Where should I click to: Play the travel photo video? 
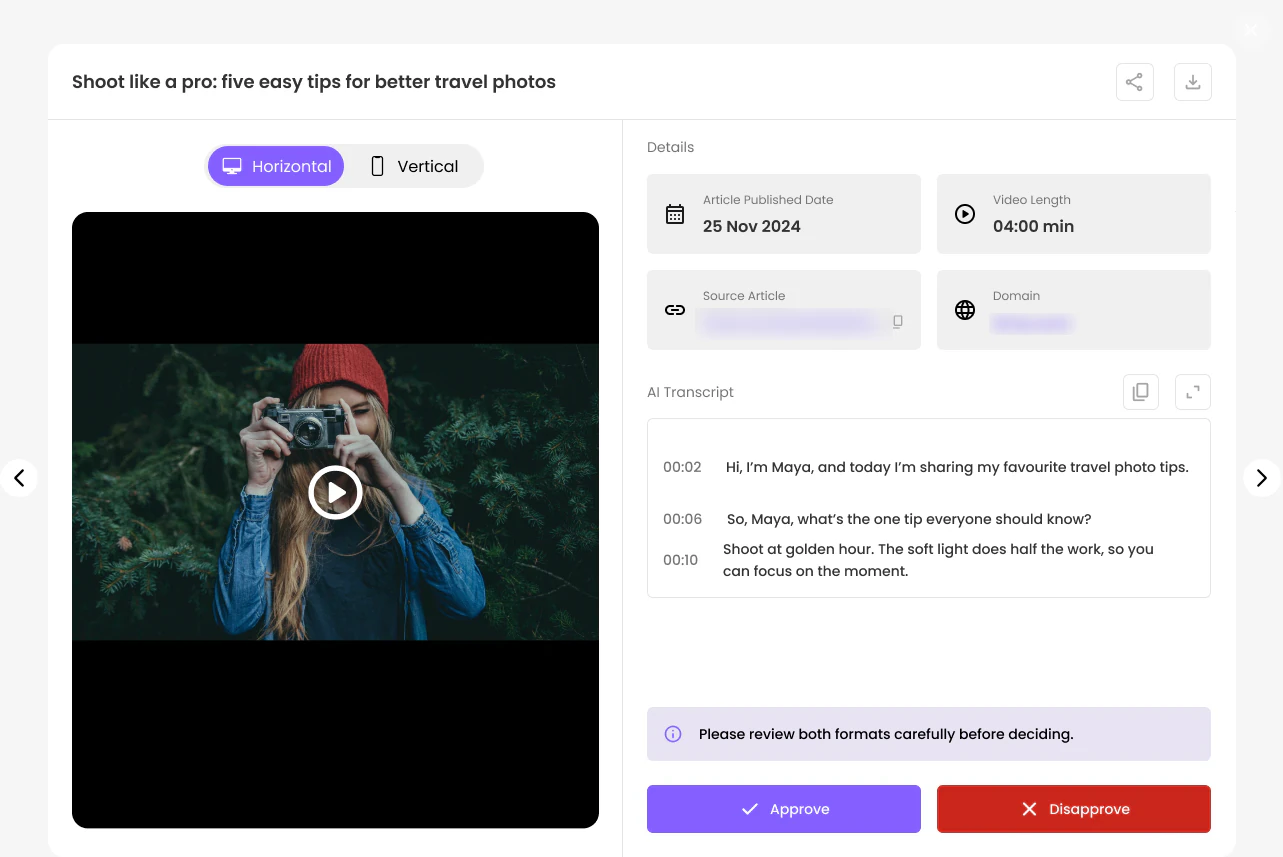[335, 492]
